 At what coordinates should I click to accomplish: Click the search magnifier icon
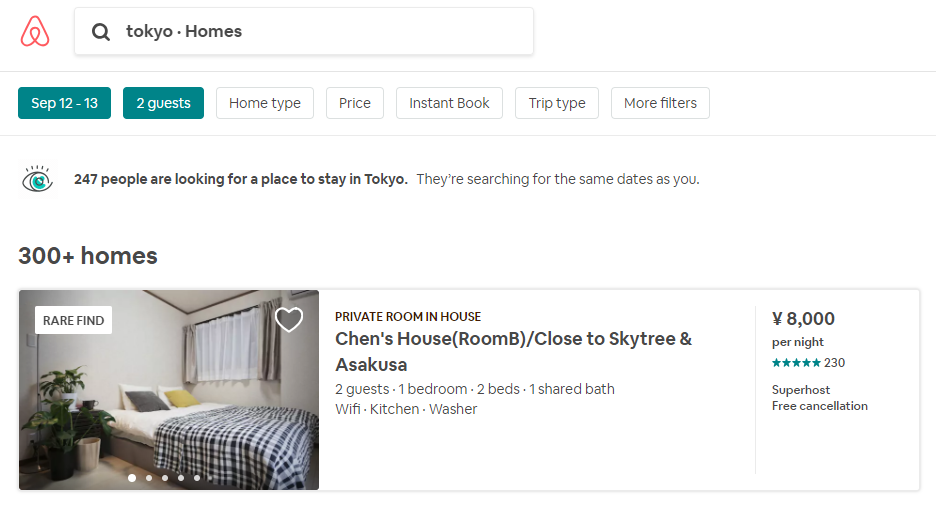101,32
